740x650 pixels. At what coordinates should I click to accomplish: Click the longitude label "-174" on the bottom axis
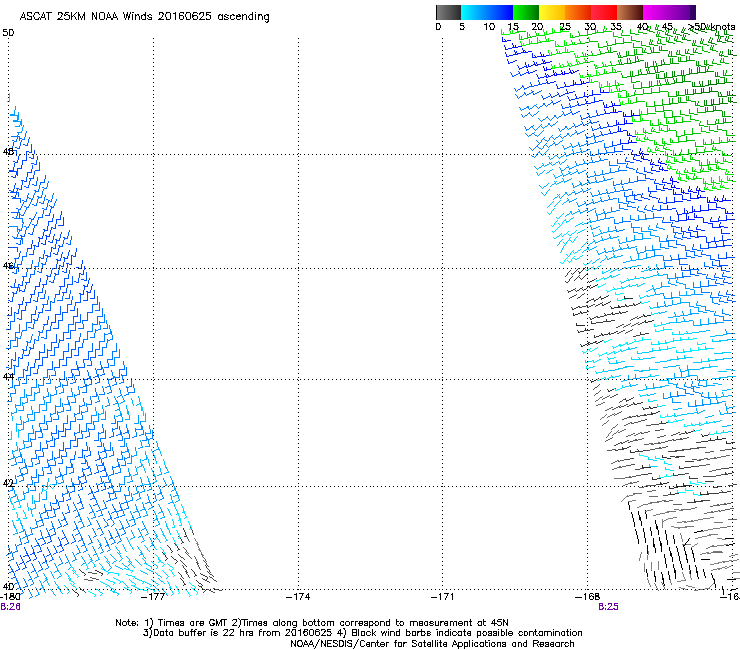pyautogui.click(x=298, y=597)
